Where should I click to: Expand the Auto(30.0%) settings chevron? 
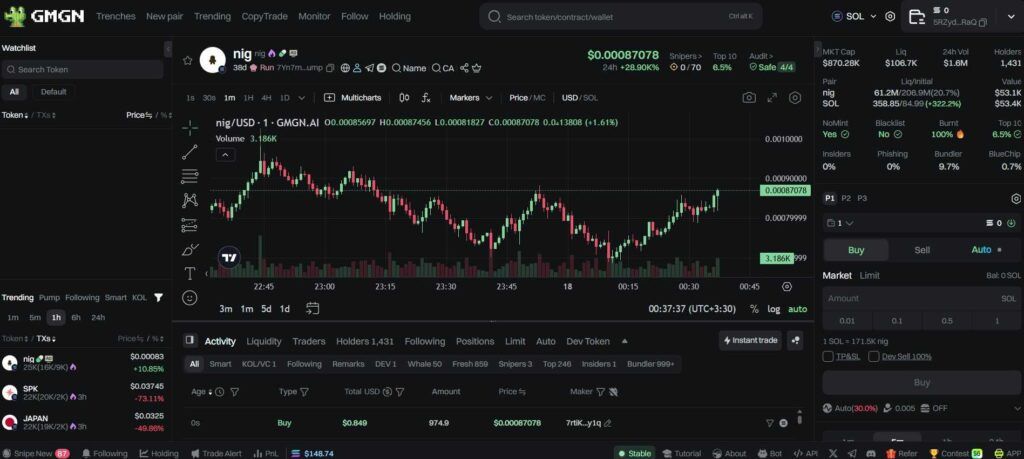pos(1016,408)
